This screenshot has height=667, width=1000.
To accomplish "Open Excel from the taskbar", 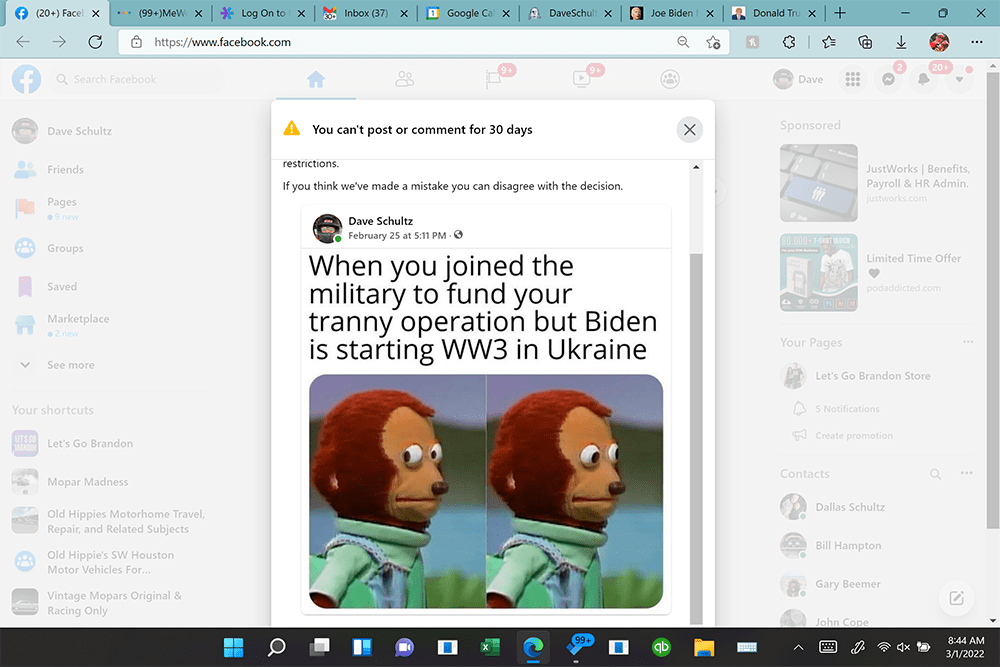I will 490,647.
